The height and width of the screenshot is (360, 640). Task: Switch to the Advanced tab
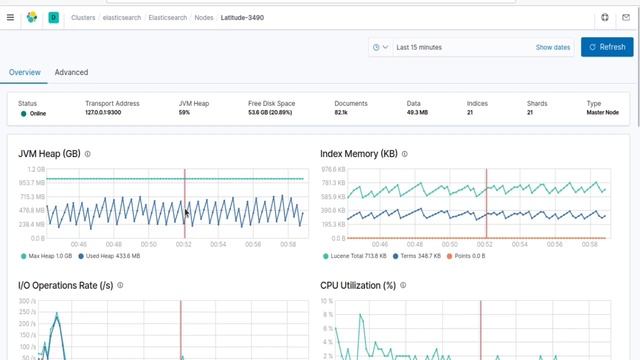click(71, 72)
